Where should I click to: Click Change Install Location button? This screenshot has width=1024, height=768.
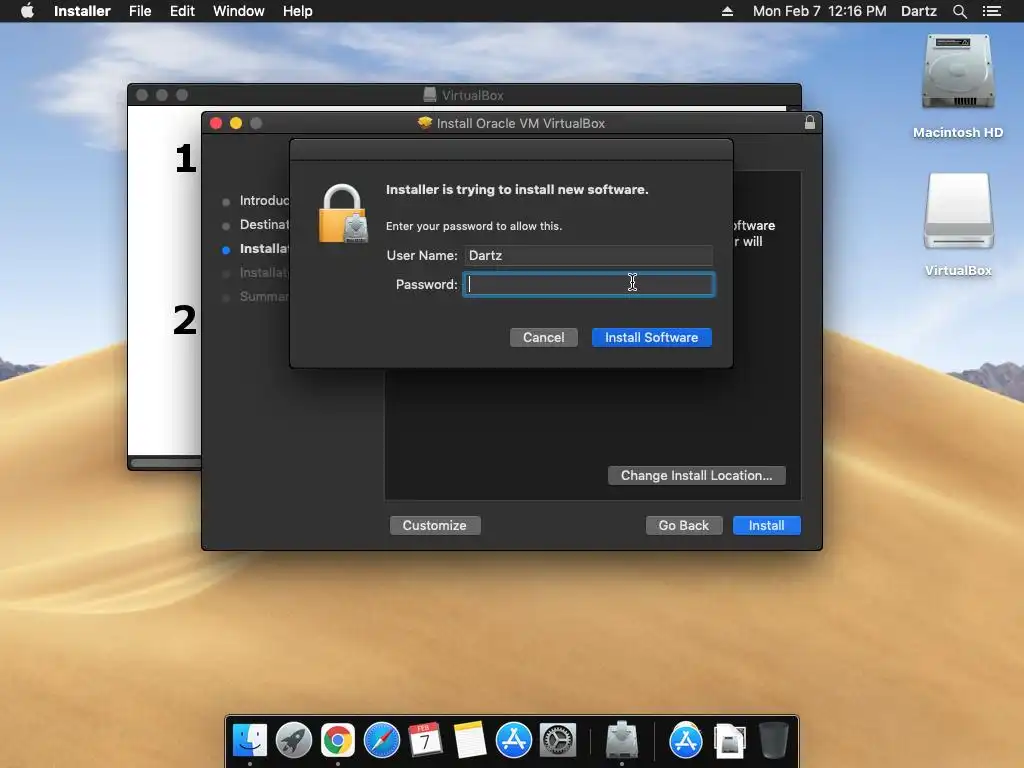[x=696, y=475]
